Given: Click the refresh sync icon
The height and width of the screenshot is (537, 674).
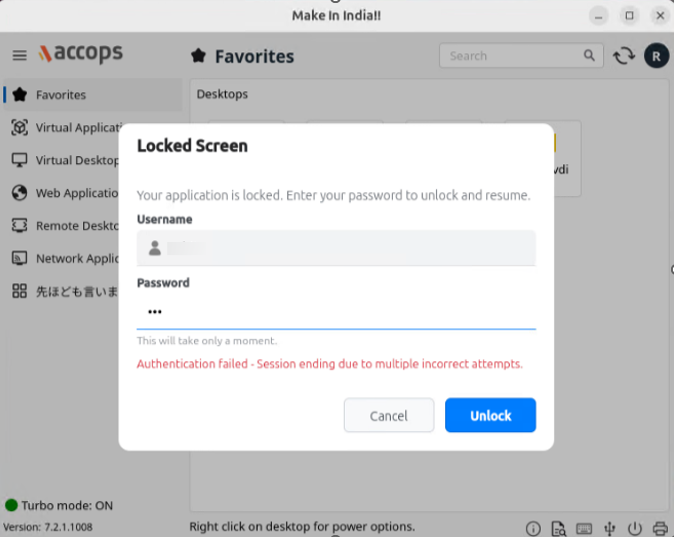Looking at the screenshot, I should click(x=624, y=56).
